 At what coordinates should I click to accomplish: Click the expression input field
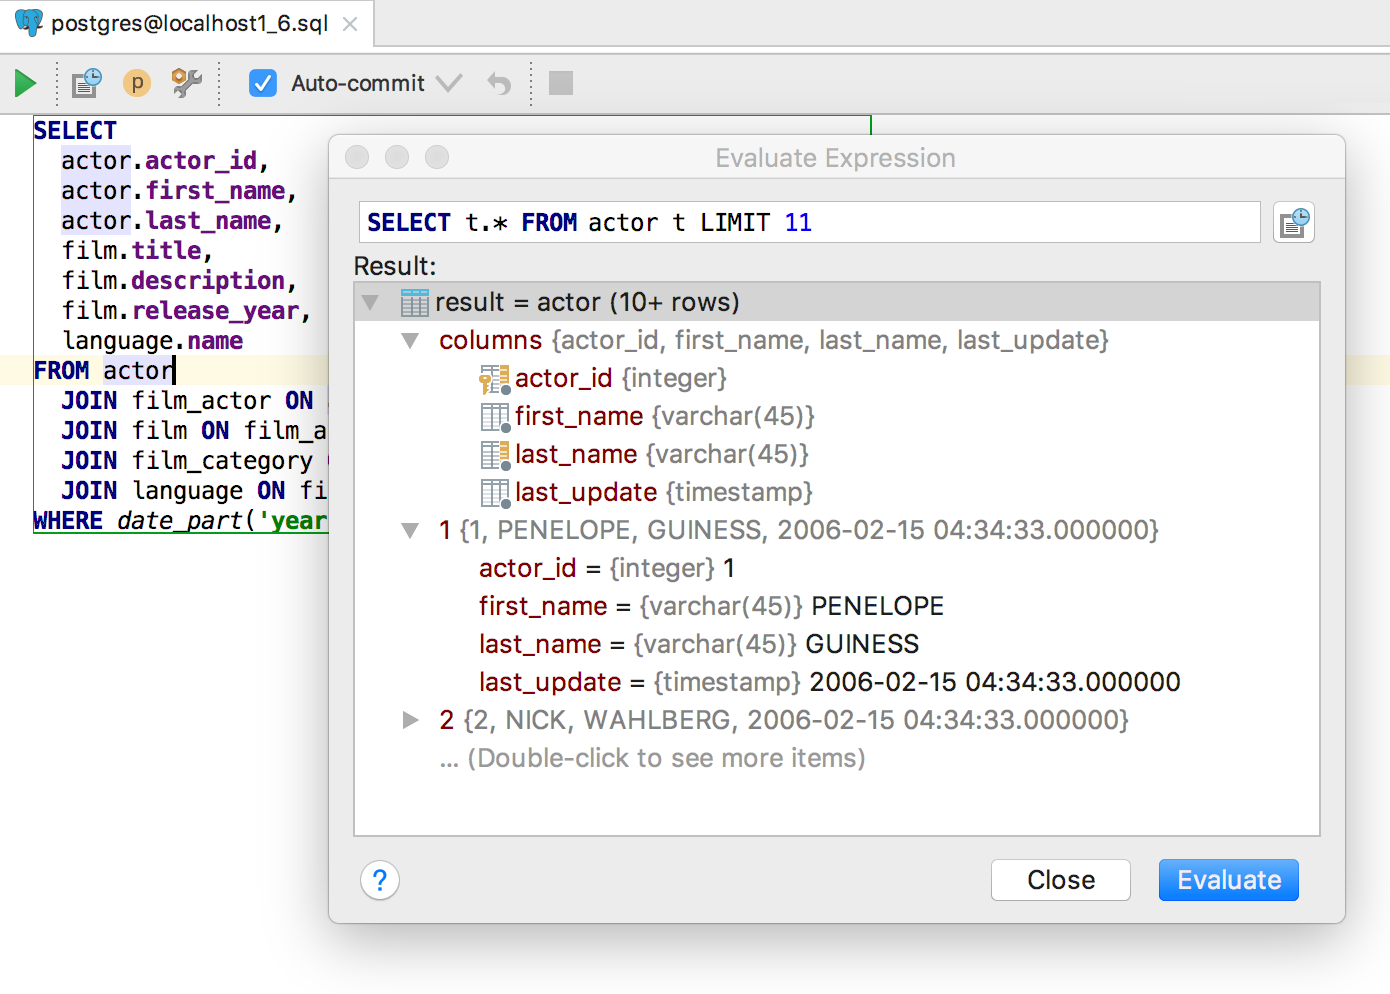(x=810, y=222)
